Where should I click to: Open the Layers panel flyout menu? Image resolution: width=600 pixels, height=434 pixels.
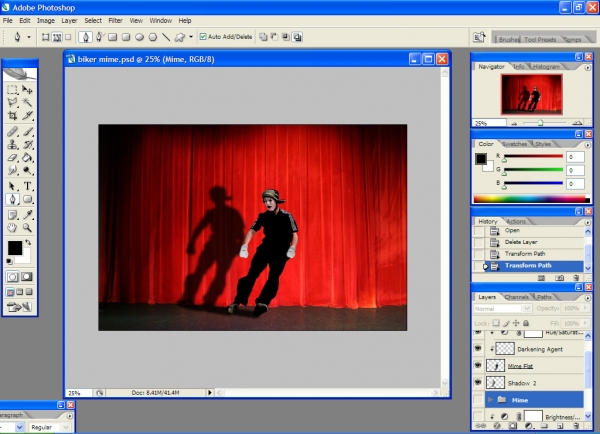coord(588,298)
